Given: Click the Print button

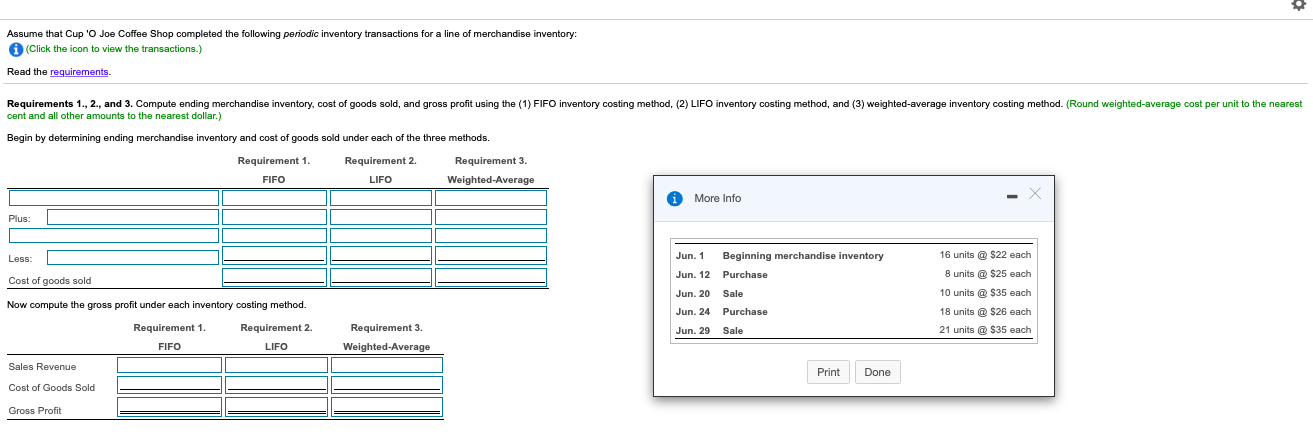Looking at the screenshot, I should pos(828,372).
